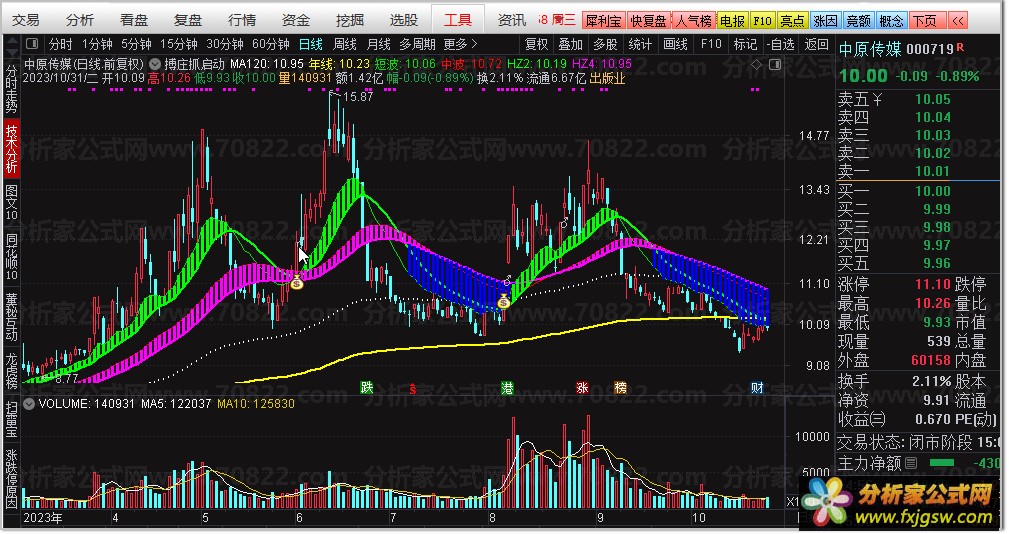The width and height of the screenshot is (1009, 534).
Task: Click the 跌 event marker on chart
Action: tap(367, 387)
